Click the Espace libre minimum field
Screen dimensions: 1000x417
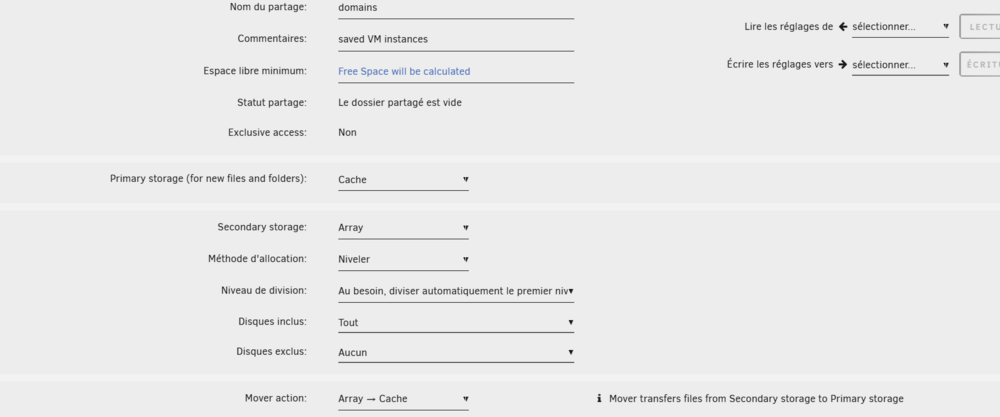456,71
